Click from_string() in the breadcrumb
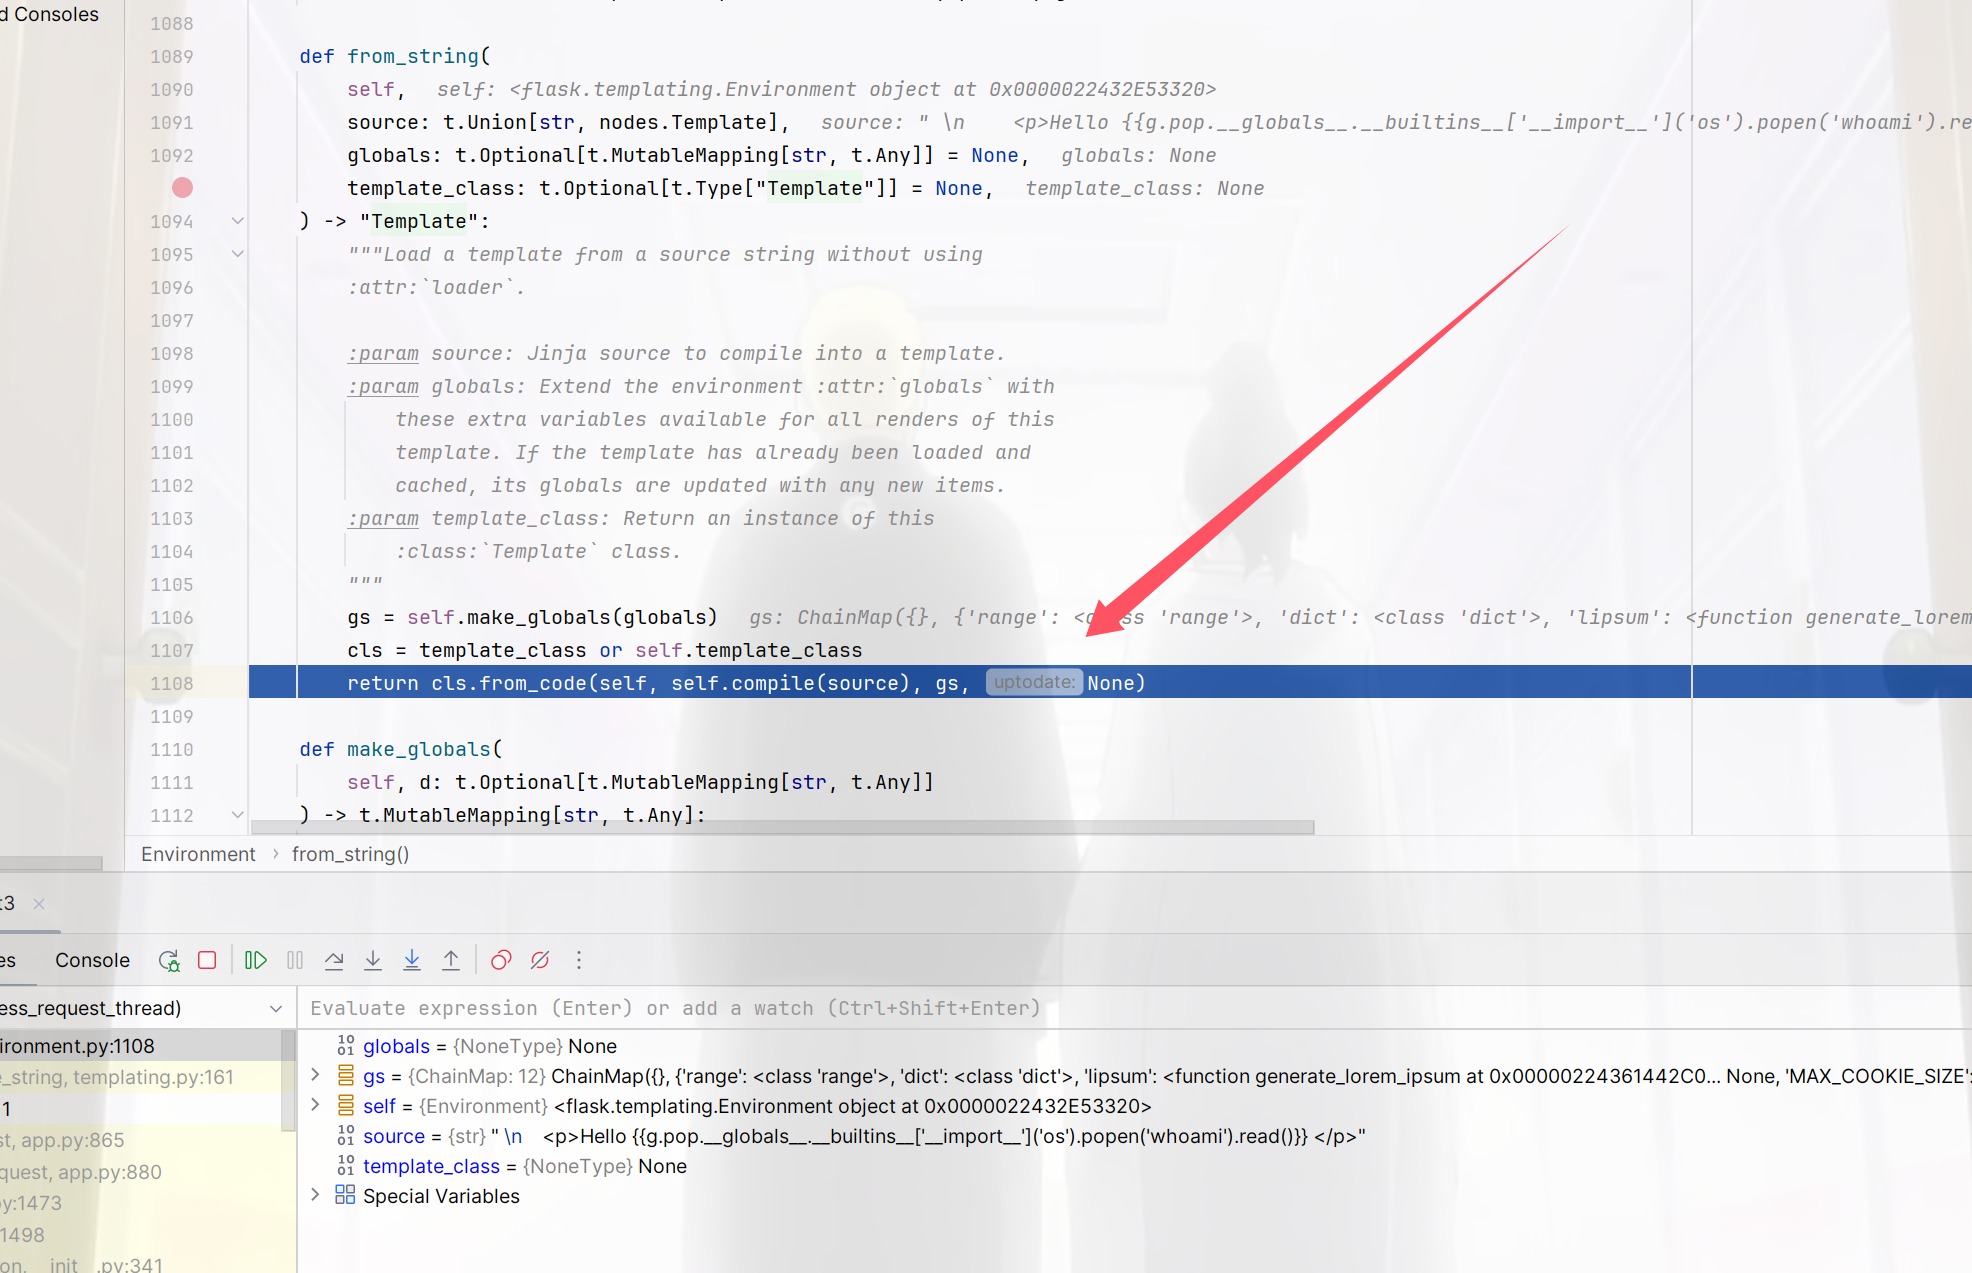 point(350,854)
